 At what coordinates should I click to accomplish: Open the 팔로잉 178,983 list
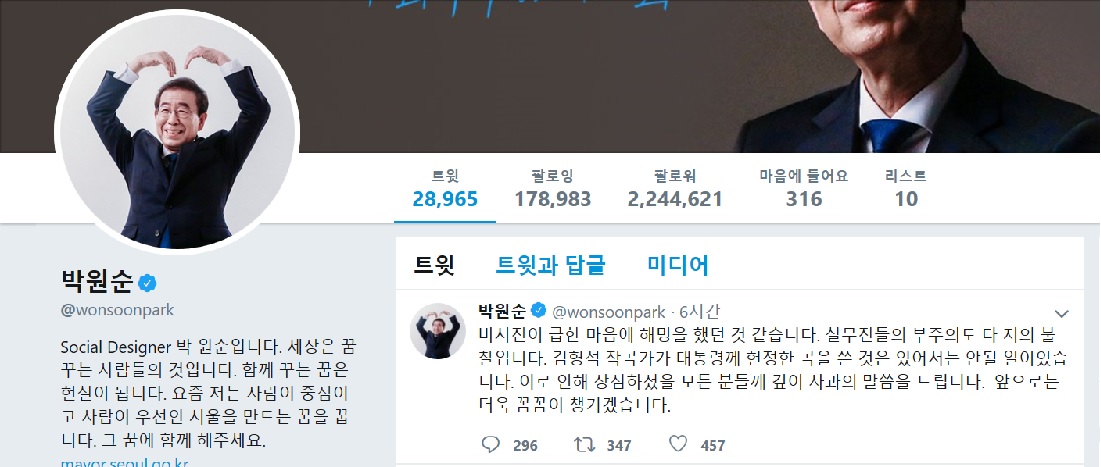pyautogui.click(x=553, y=189)
